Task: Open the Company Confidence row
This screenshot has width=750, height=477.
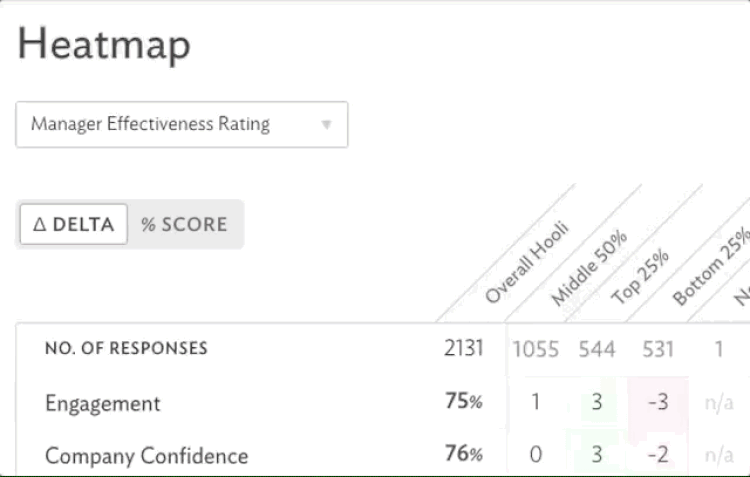Action: point(146,456)
